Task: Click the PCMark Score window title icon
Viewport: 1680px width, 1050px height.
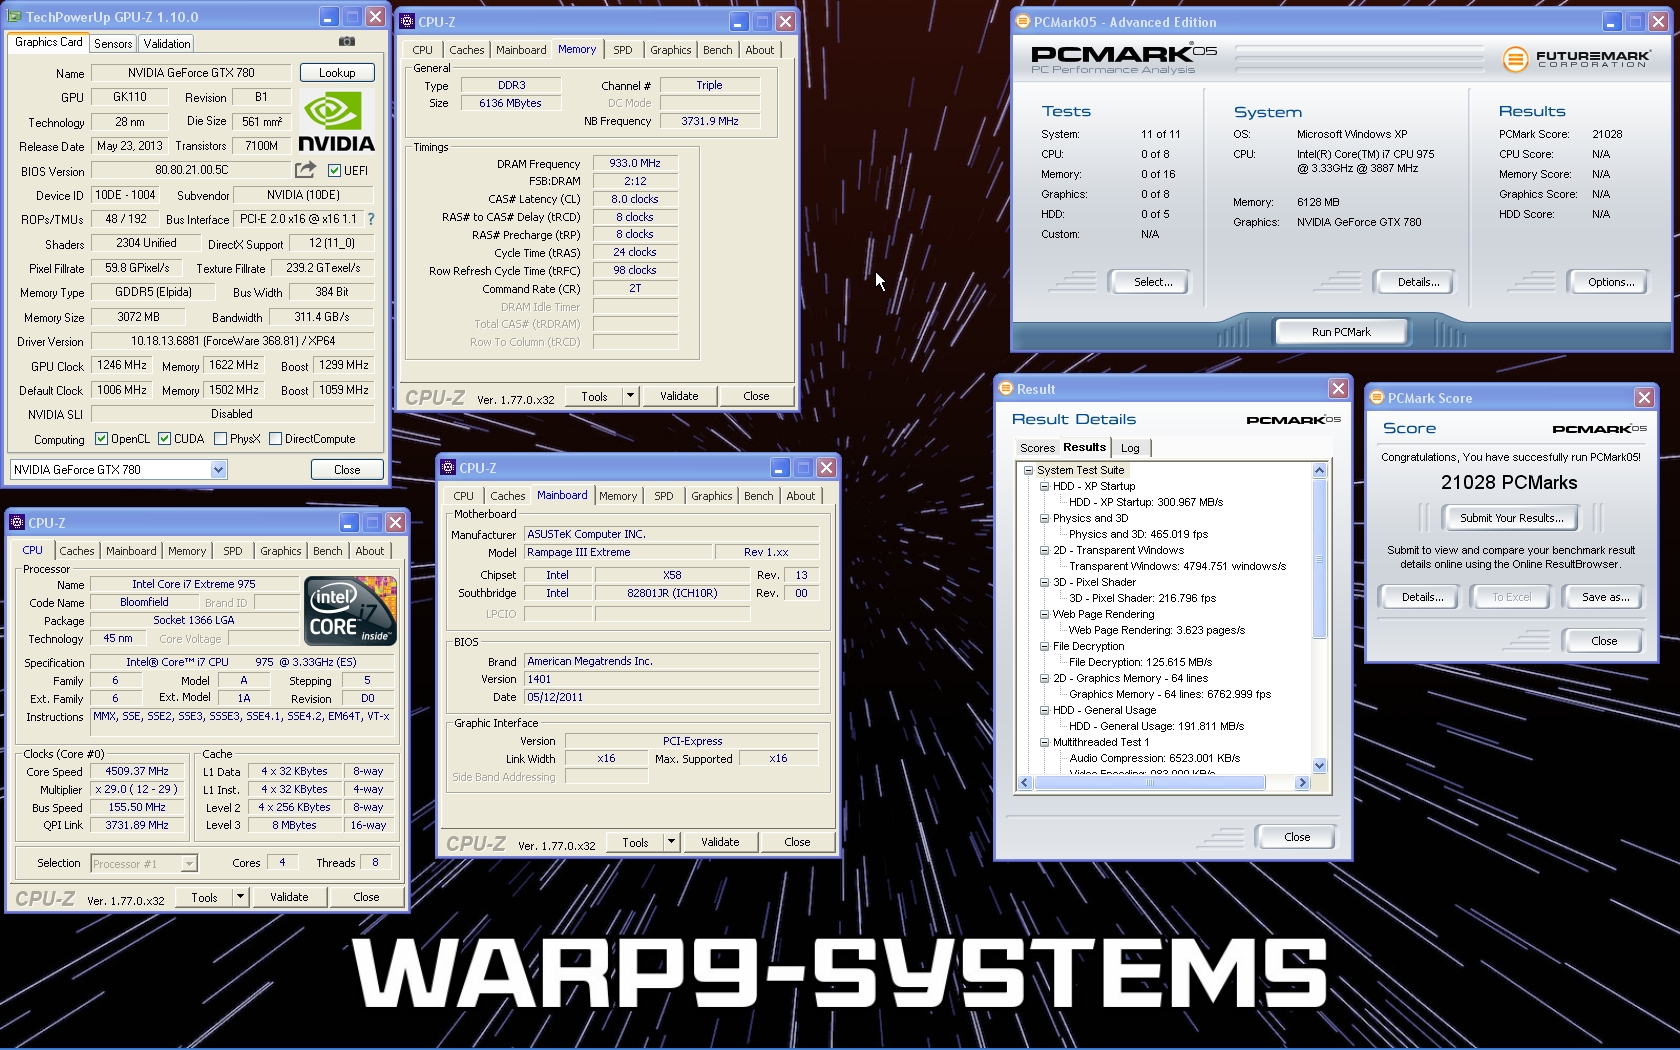Action: (x=1377, y=397)
